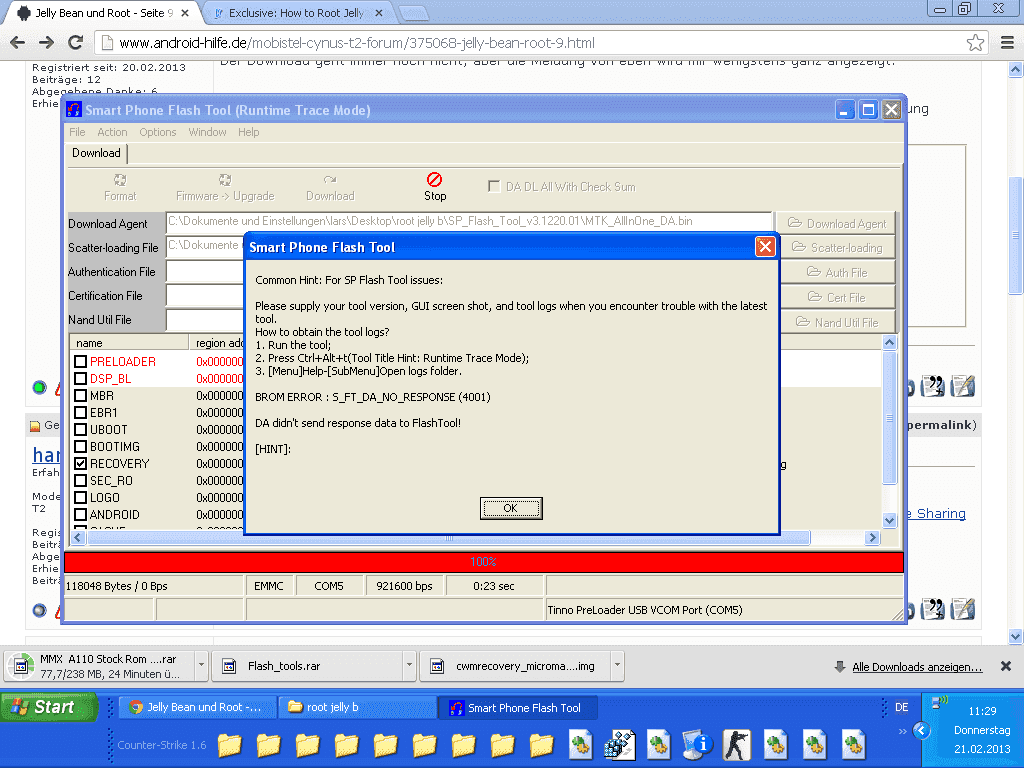Image resolution: width=1024 pixels, height=768 pixels.
Task: Click the Download Agent browse button
Action: pos(837,223)
